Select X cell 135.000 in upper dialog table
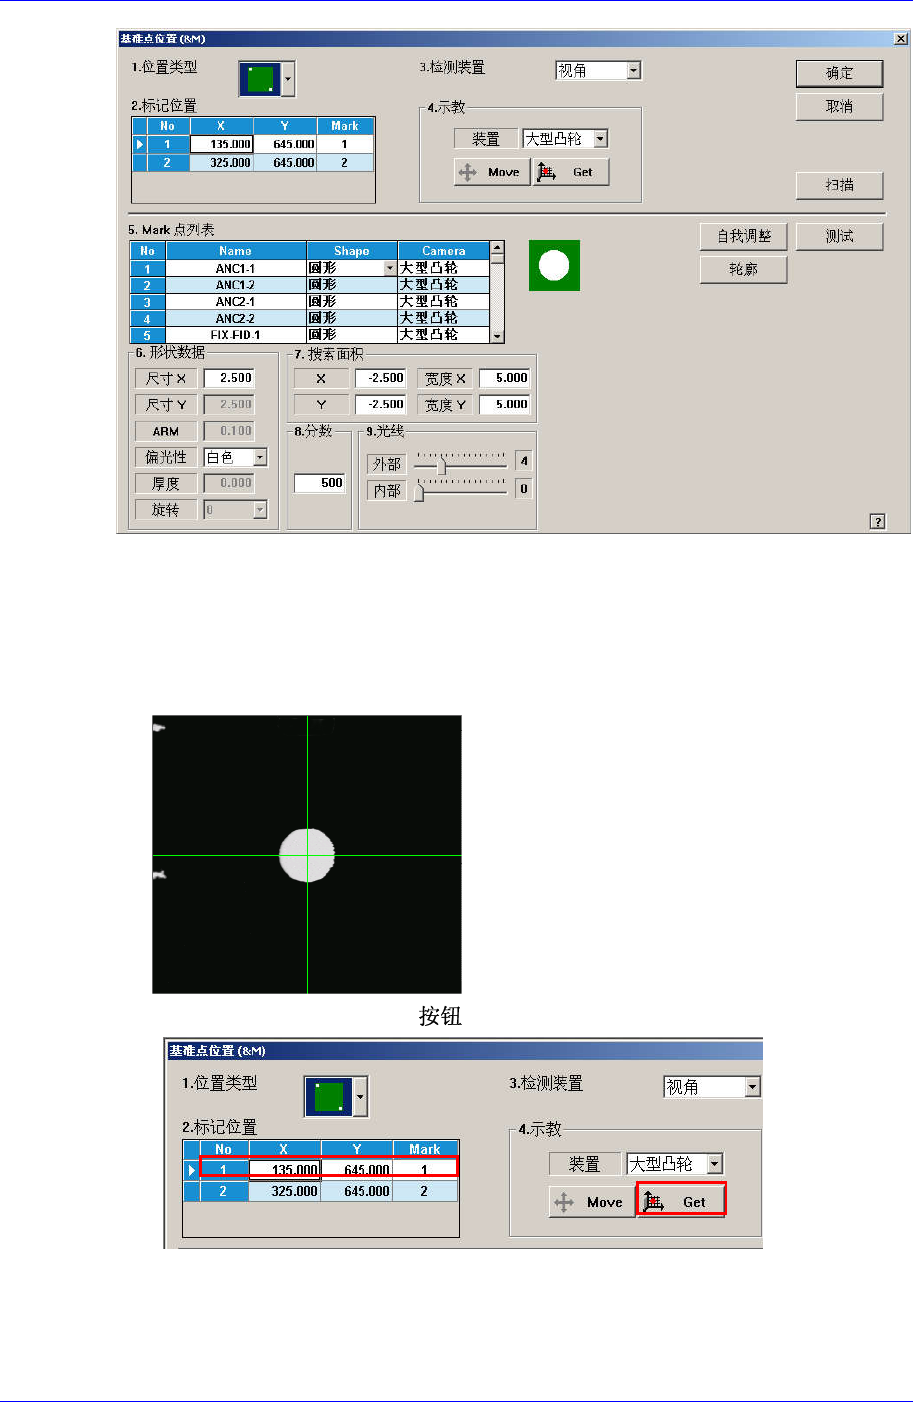The width and height of the screenshot is (913, 1402). tap(221, 144)
